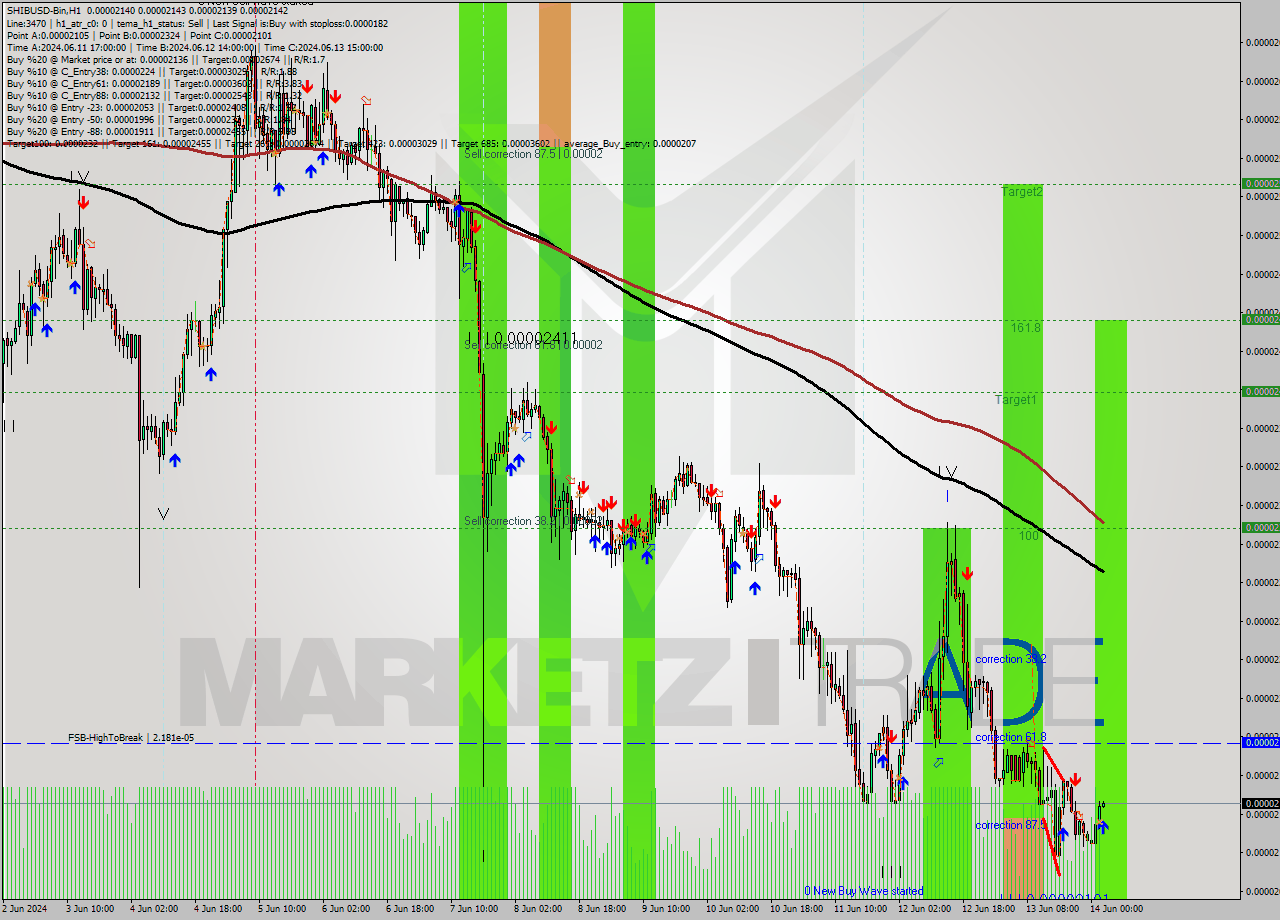Click the 'Sell correction 87.5 | 0.00002' label
This screenshot has width=1280, height=920.
point(533,154)
